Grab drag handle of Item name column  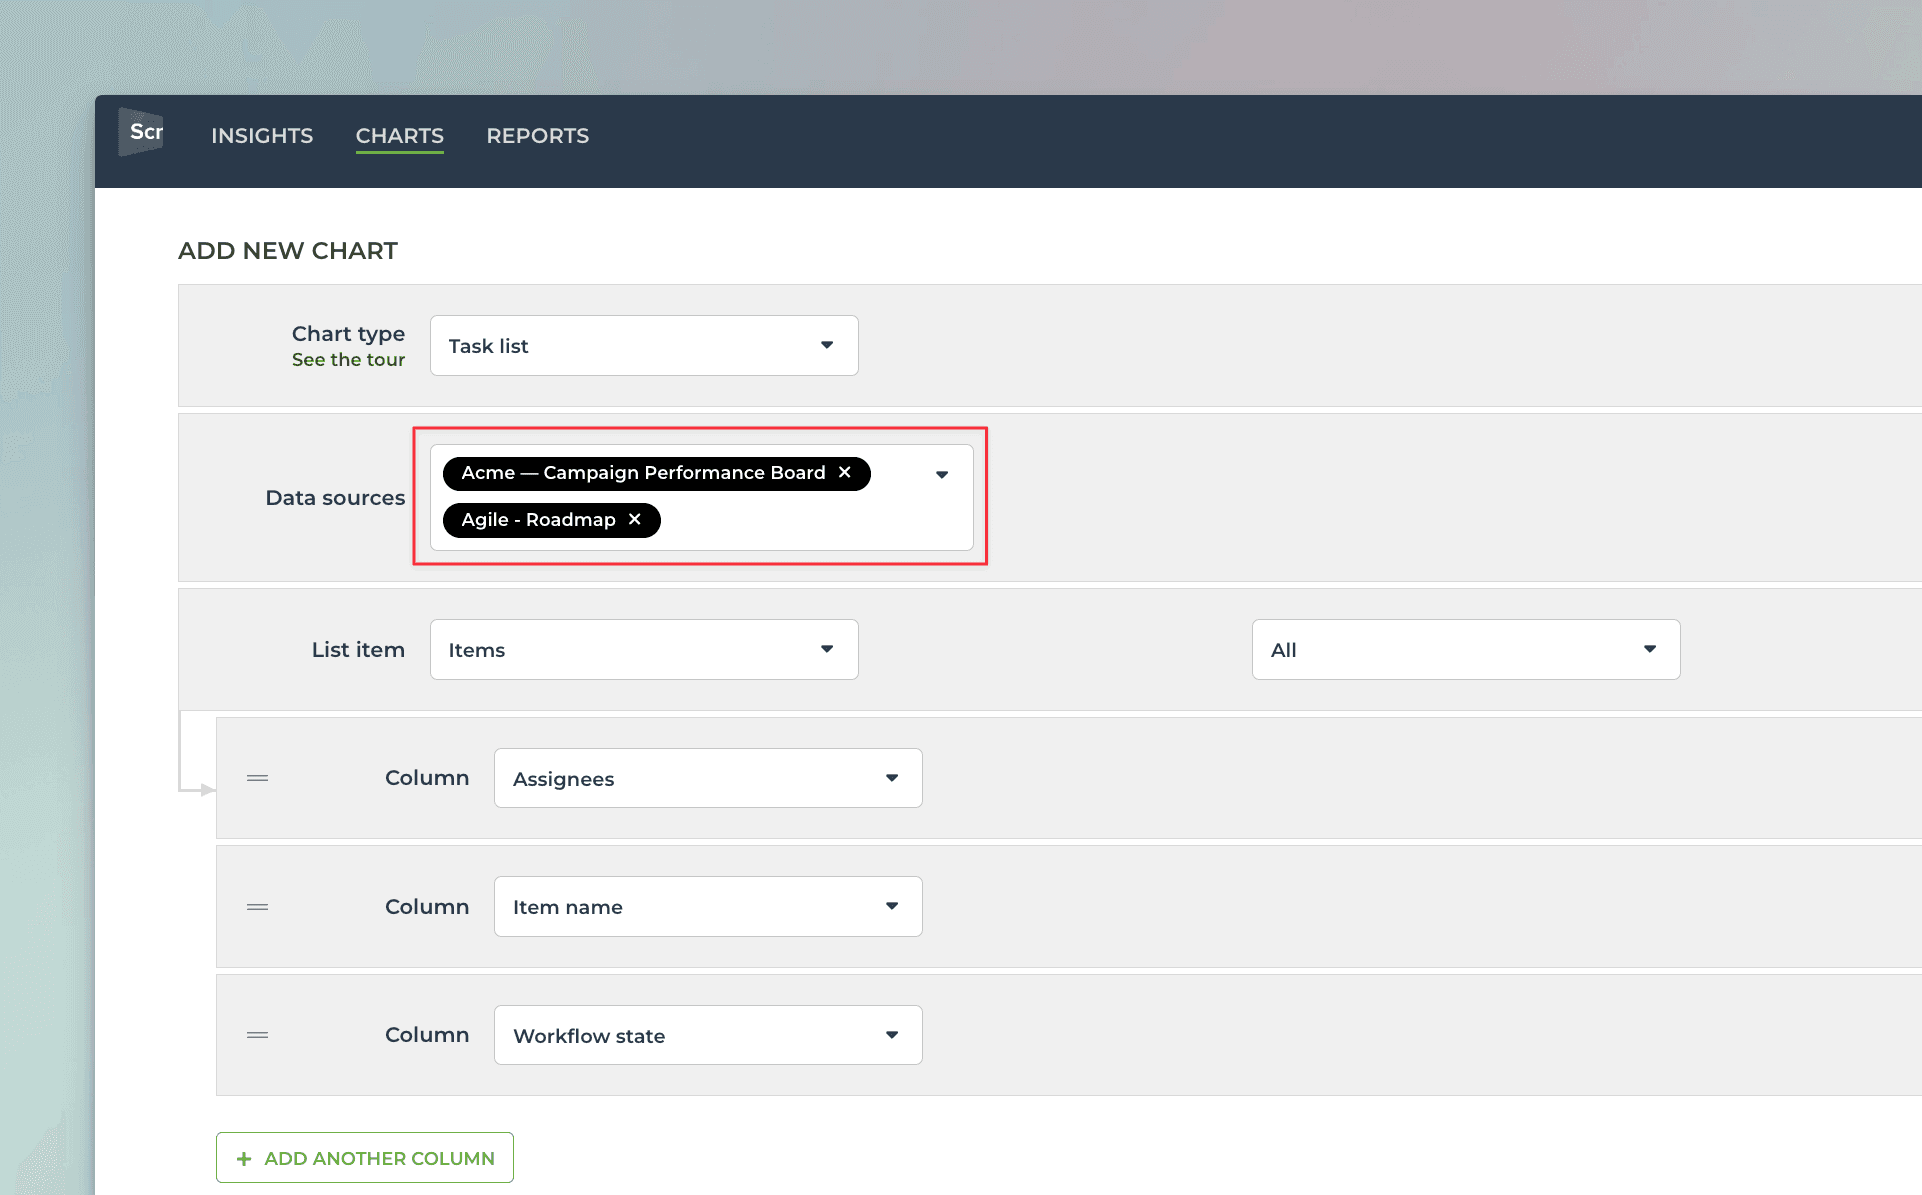coord(258,907)
